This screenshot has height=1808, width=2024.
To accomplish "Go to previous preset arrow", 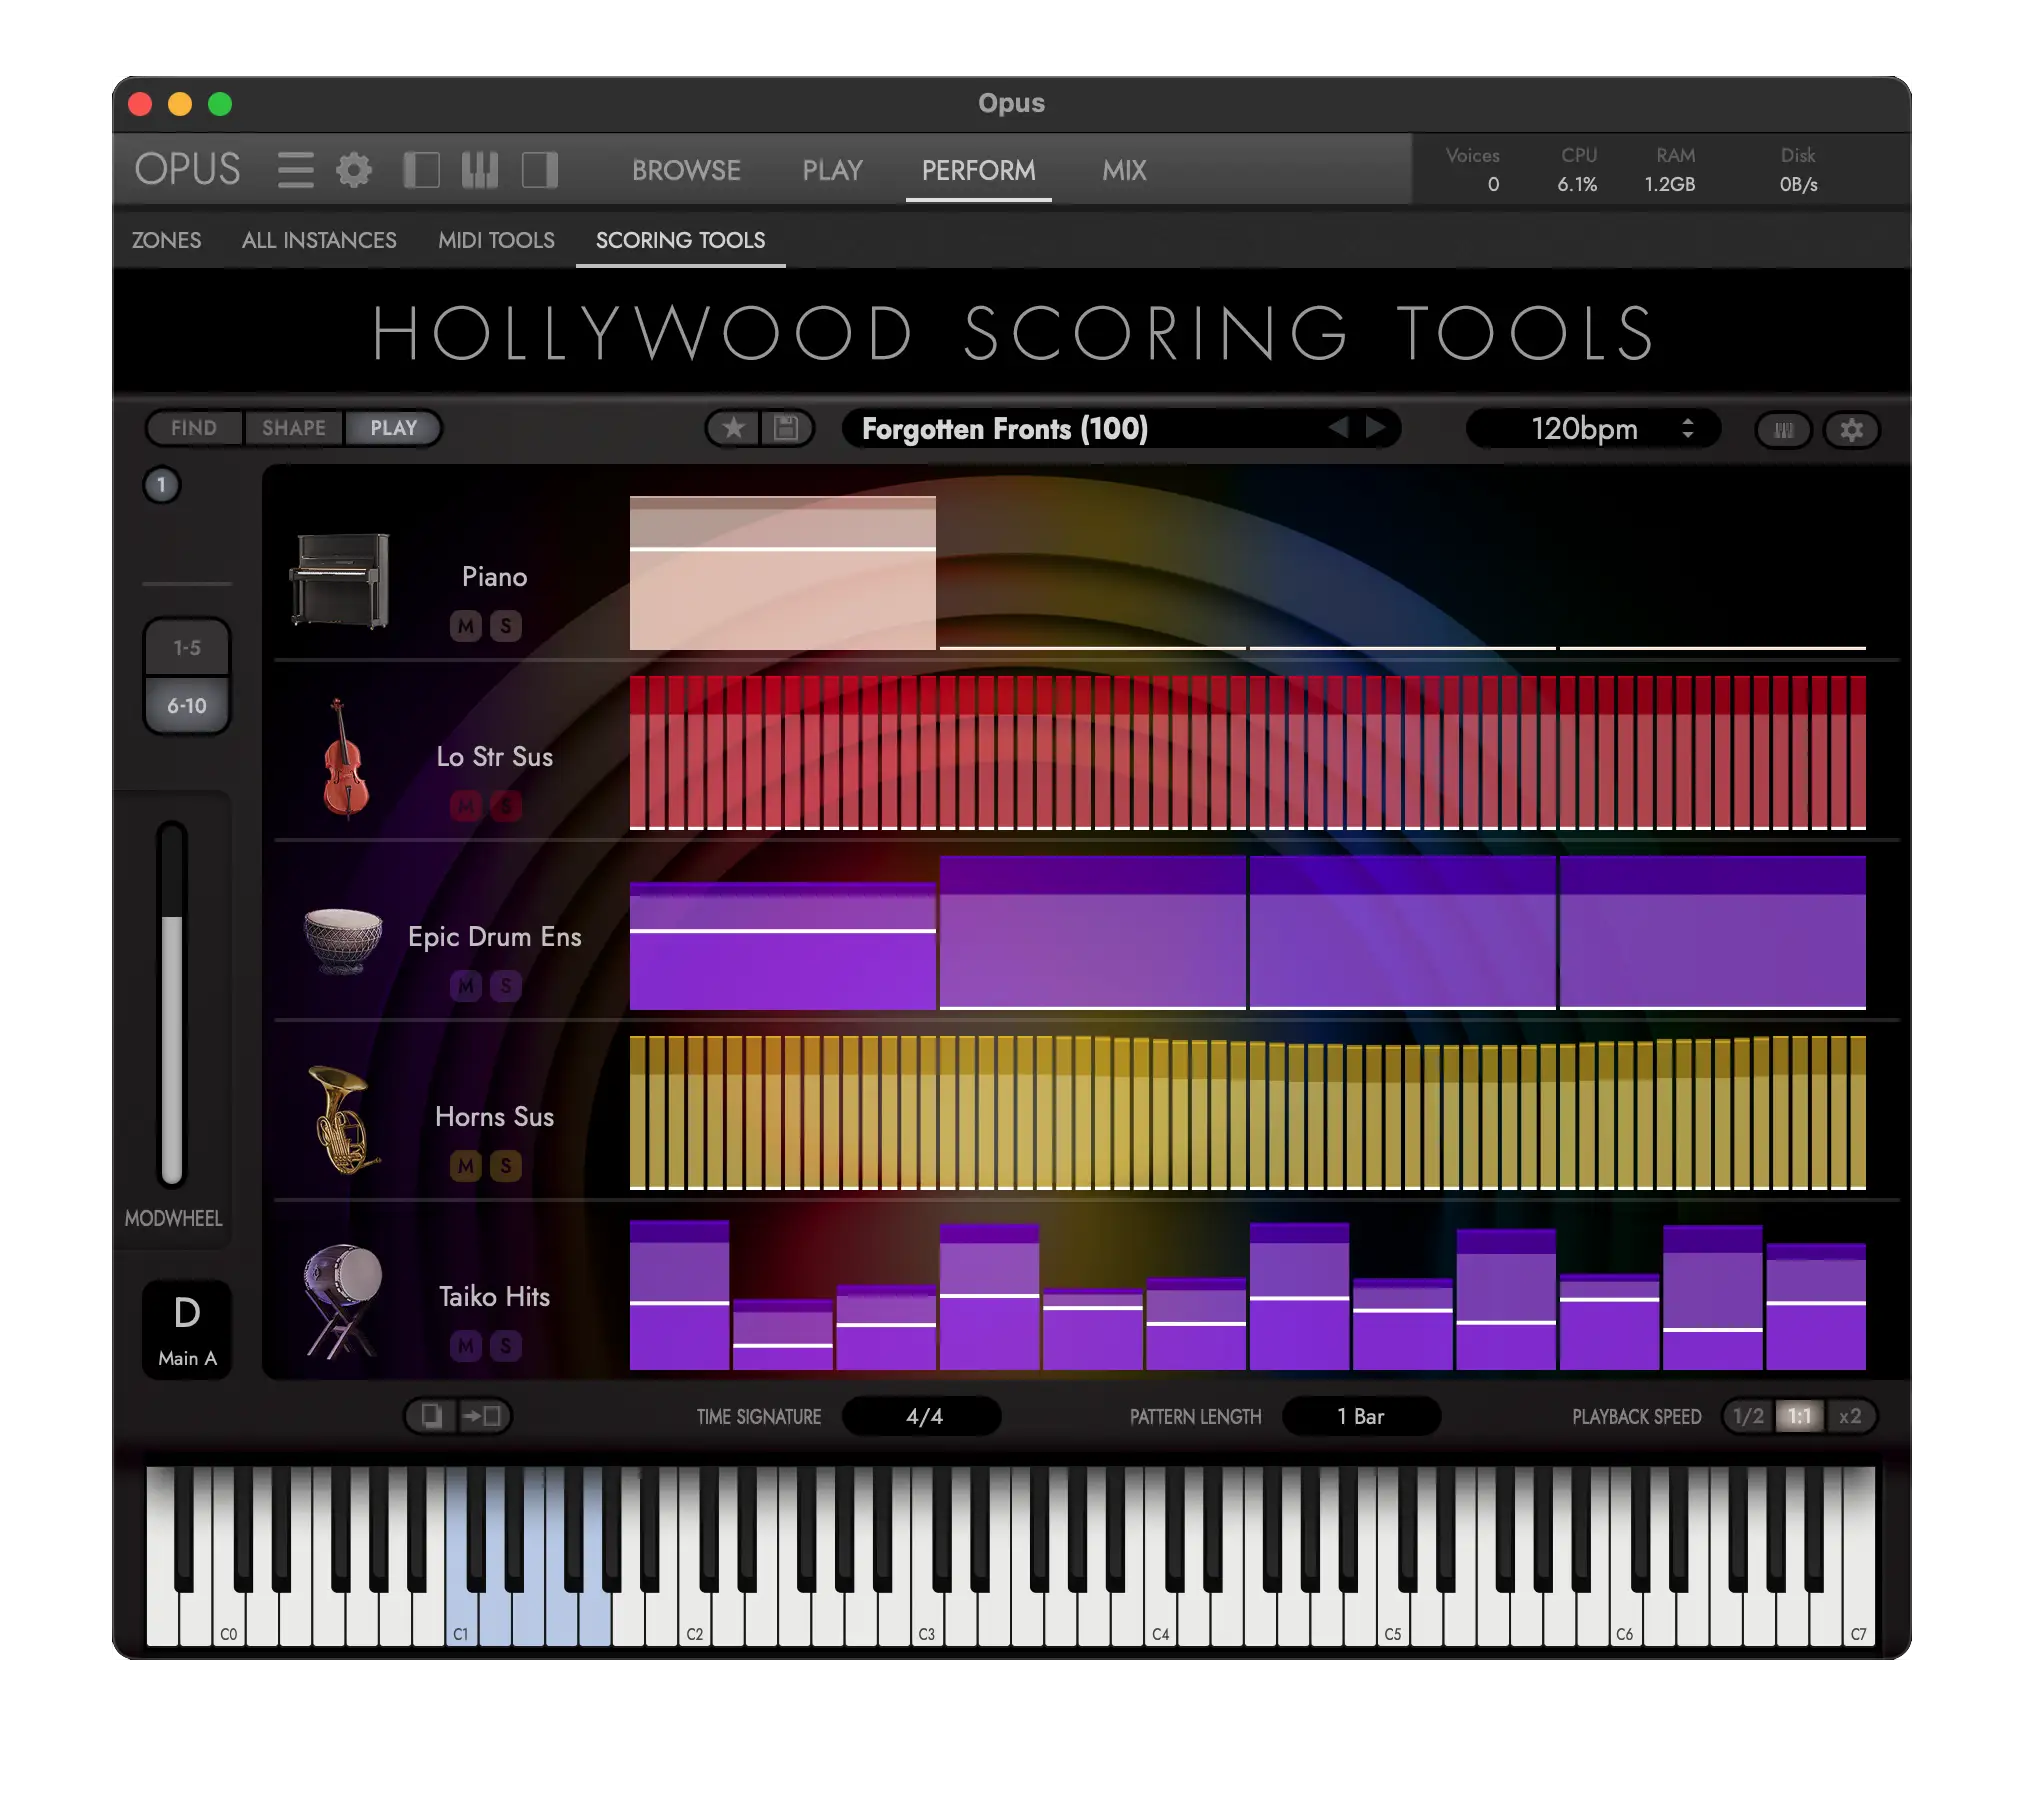I will coord(1338,428).
